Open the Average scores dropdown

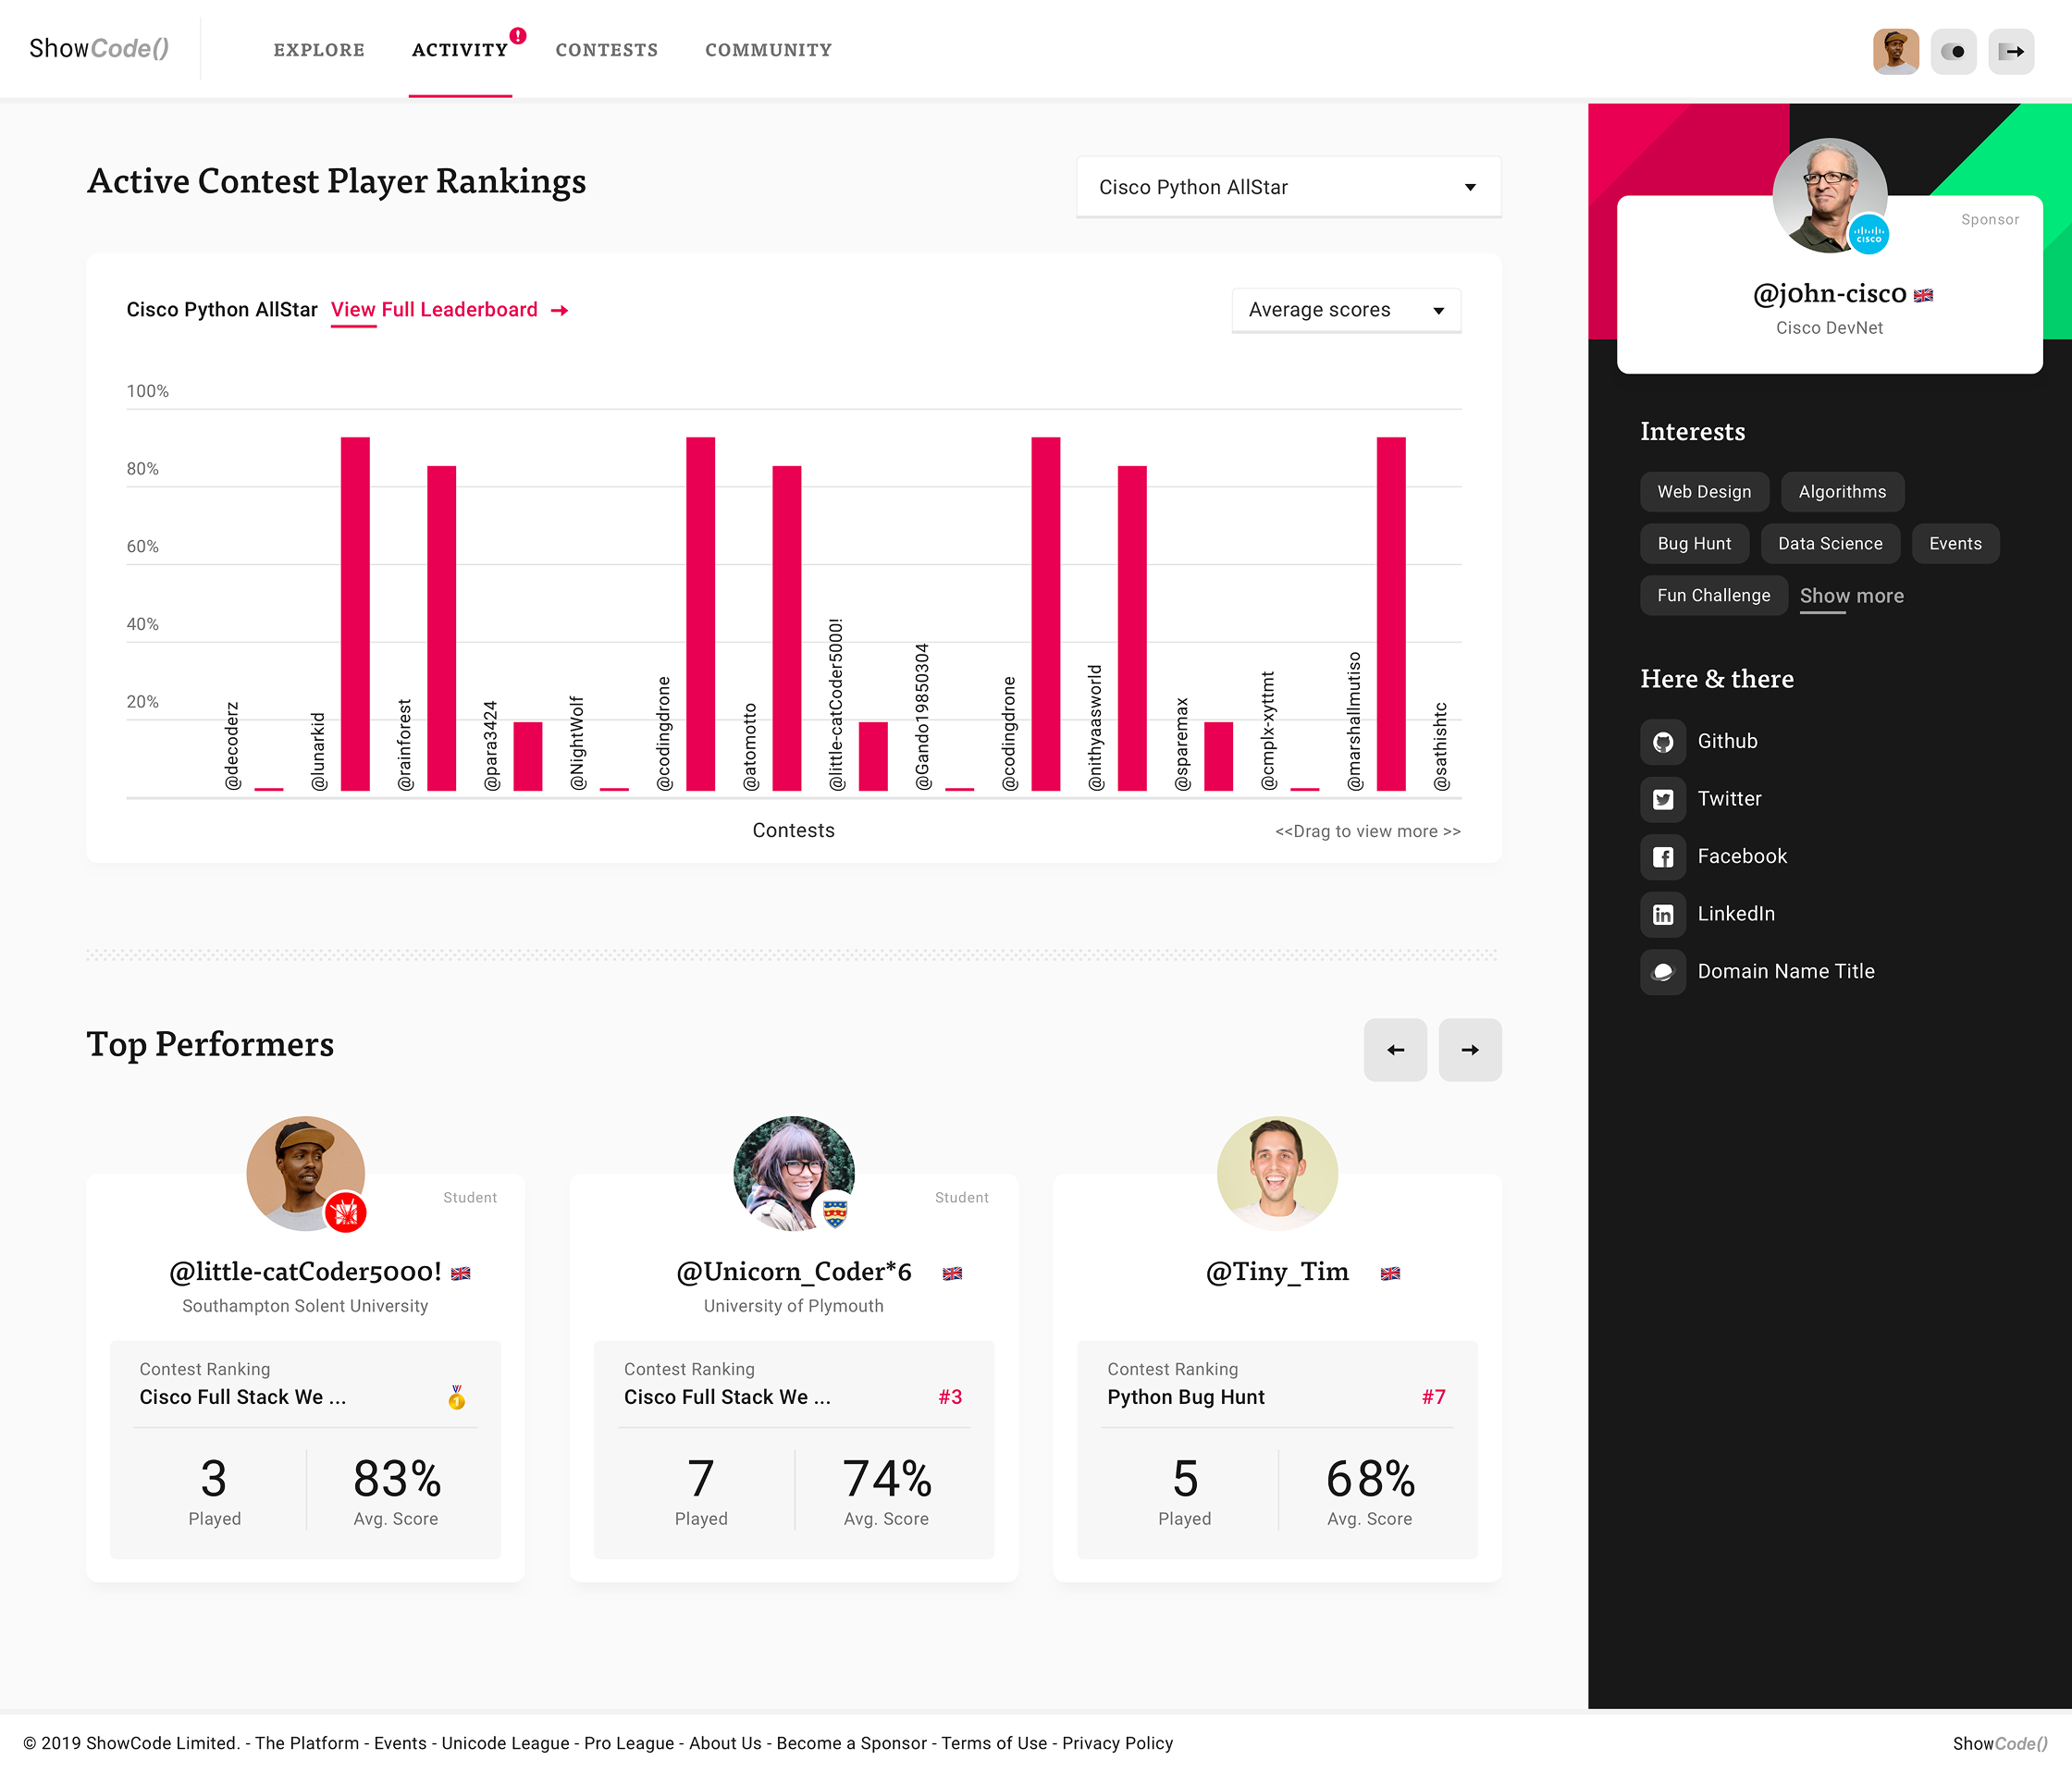1346,310
